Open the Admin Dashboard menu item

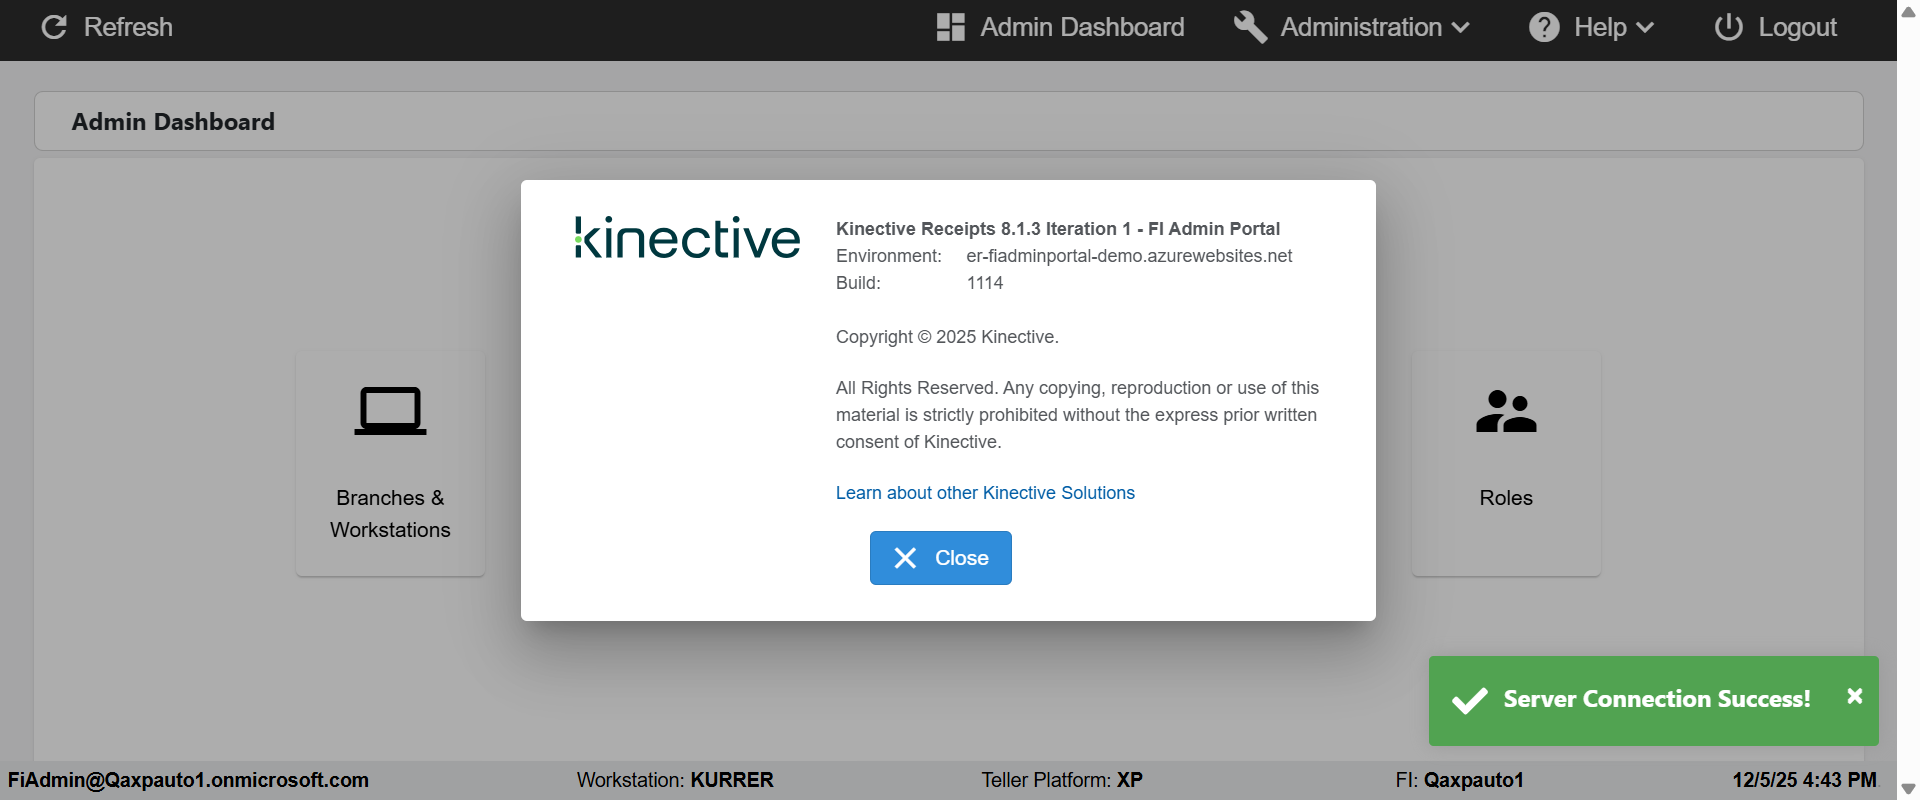1061,27
